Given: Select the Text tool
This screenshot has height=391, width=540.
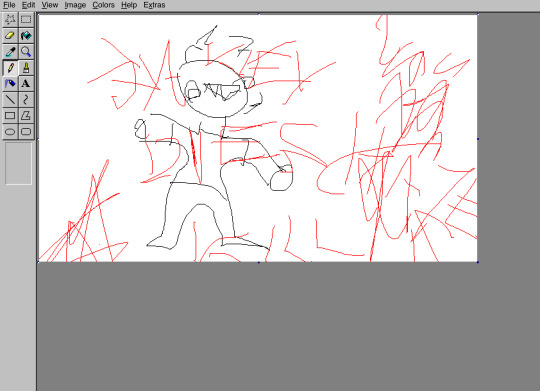Looking at the screenshot, I should (26, 83).
